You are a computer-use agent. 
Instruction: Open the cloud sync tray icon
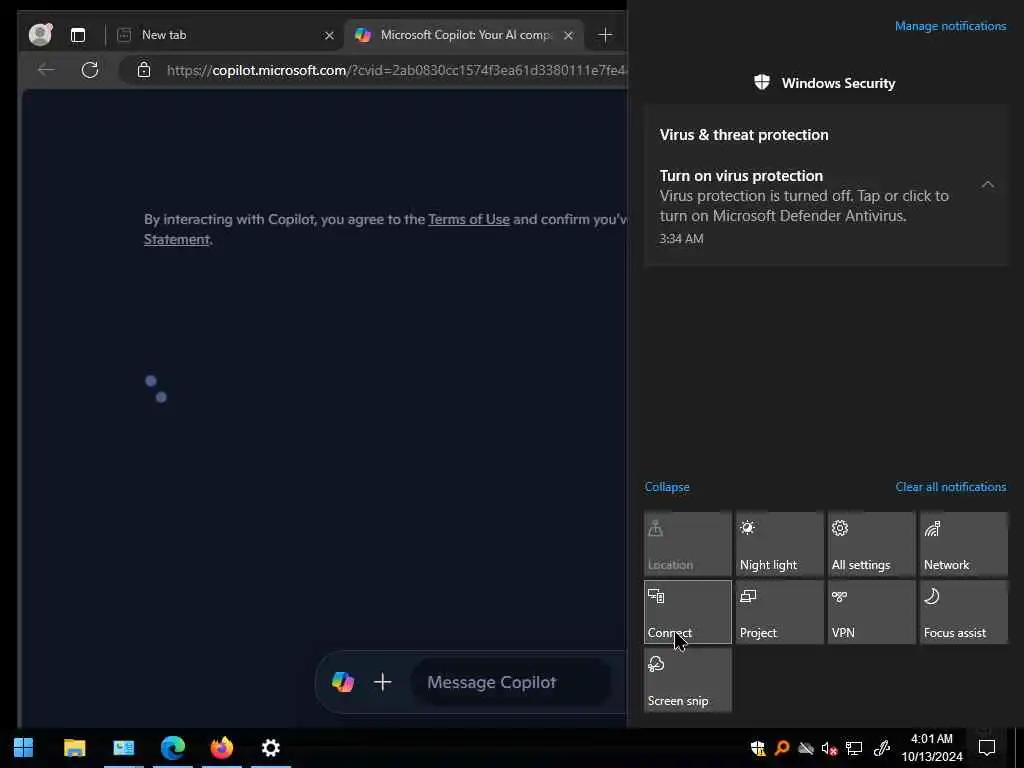805,748
